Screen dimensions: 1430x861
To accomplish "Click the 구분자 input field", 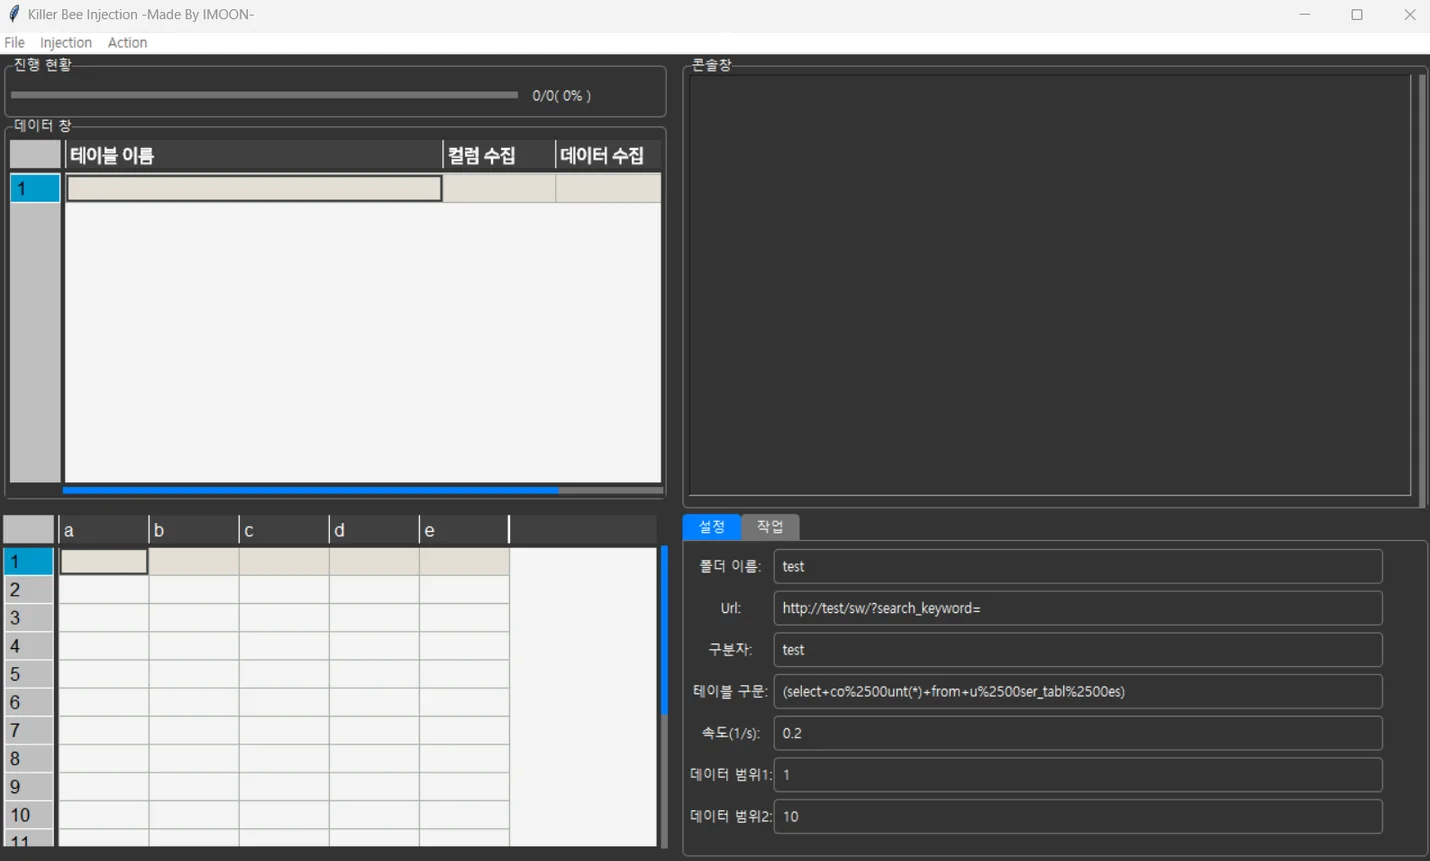I will 1078,650.
